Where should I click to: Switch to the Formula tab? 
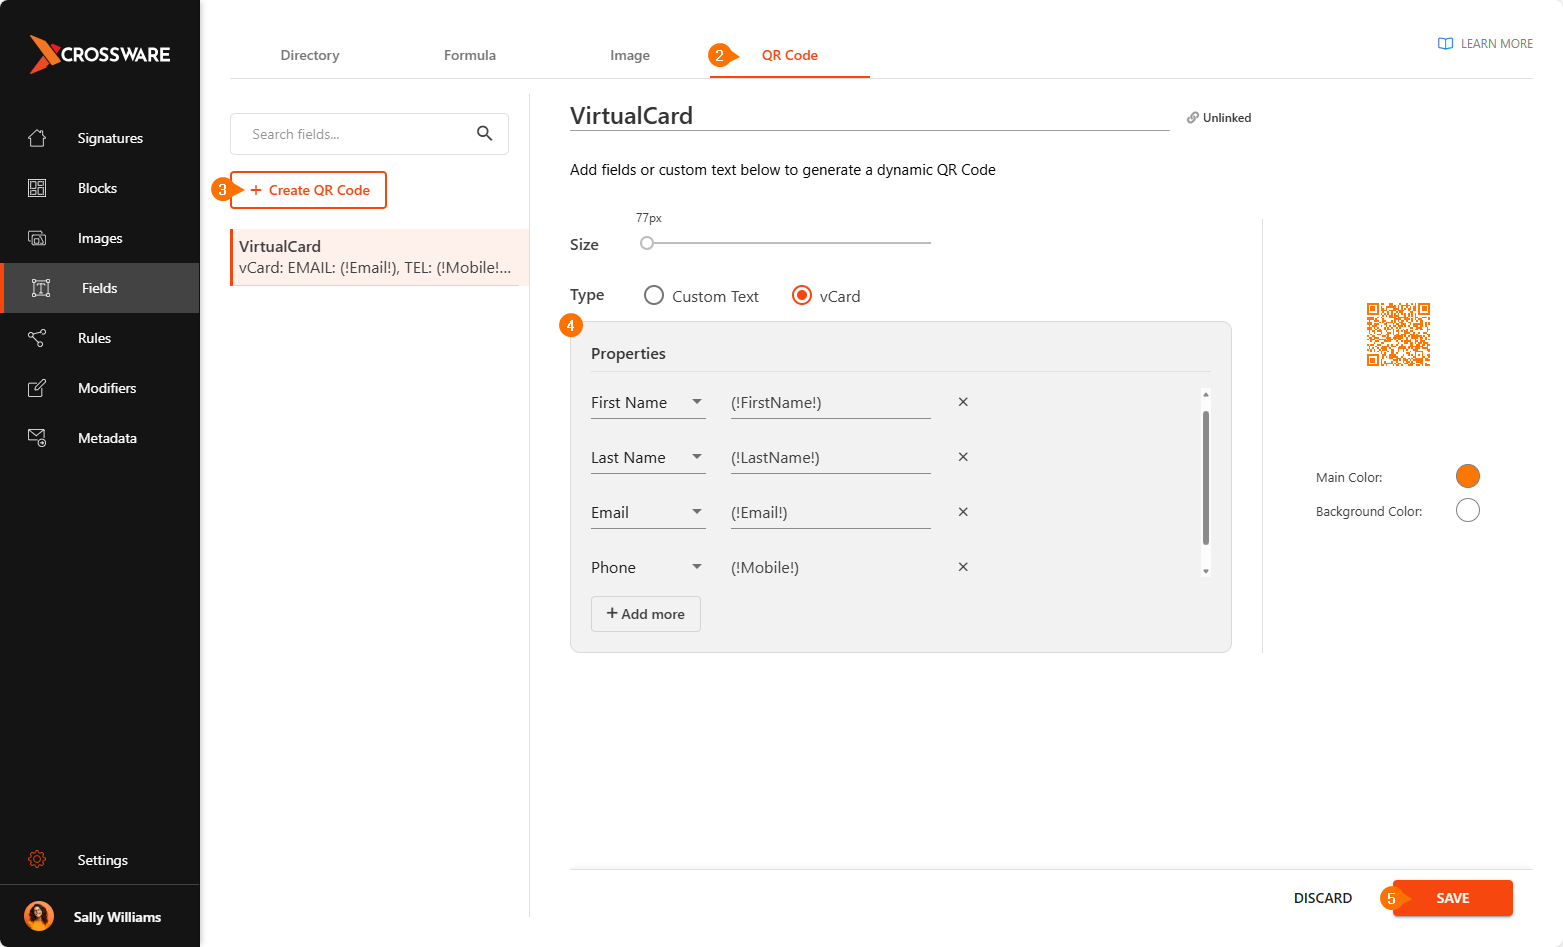point(470,55)
